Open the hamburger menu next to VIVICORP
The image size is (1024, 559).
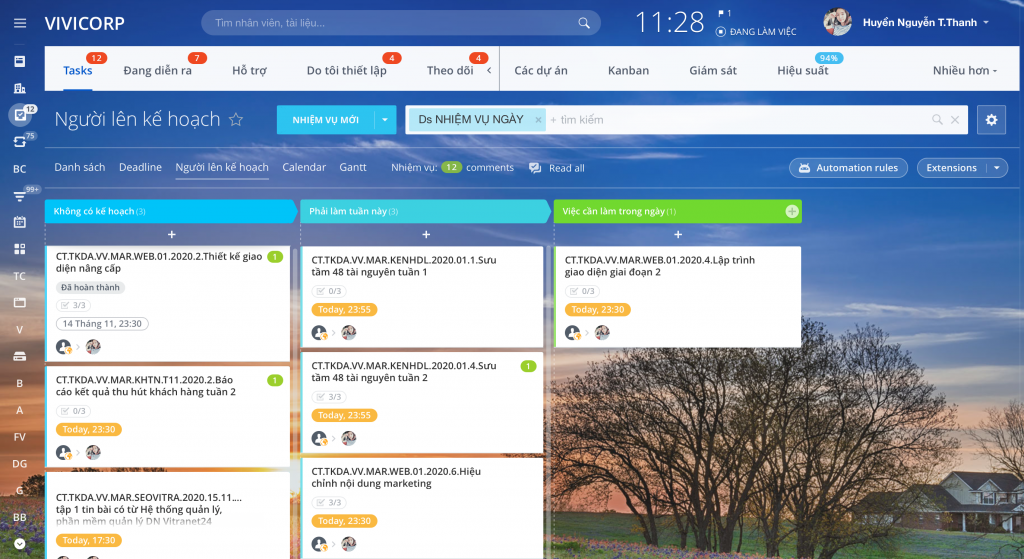[x=20, y=23]
